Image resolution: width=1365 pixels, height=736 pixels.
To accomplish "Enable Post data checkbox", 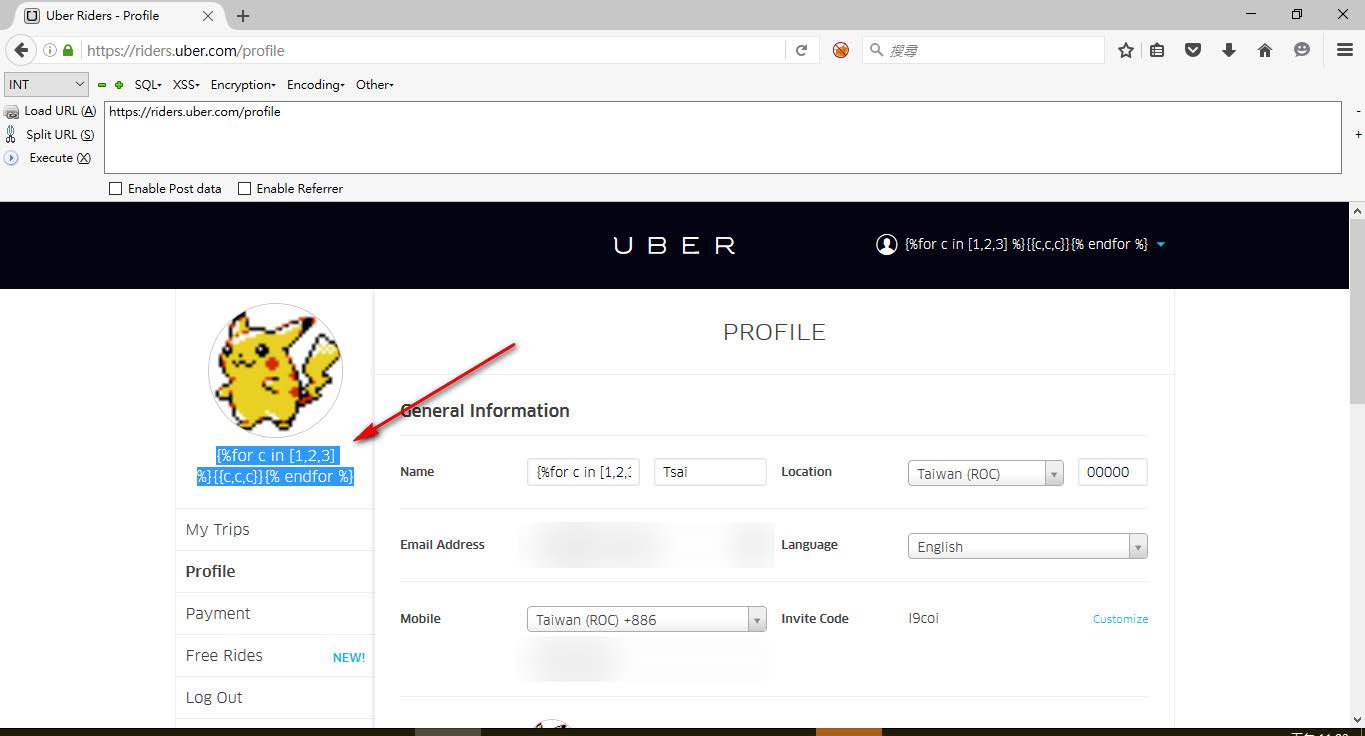I will [115, 188].
